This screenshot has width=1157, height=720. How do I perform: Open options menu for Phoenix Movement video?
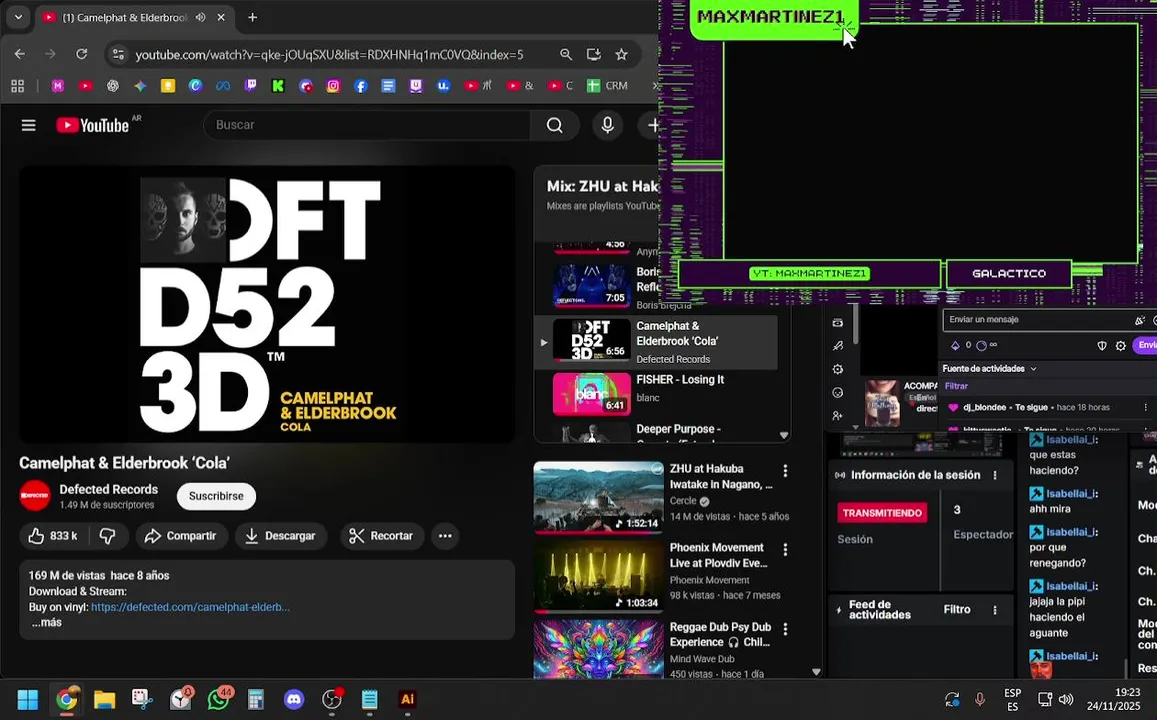785,550
